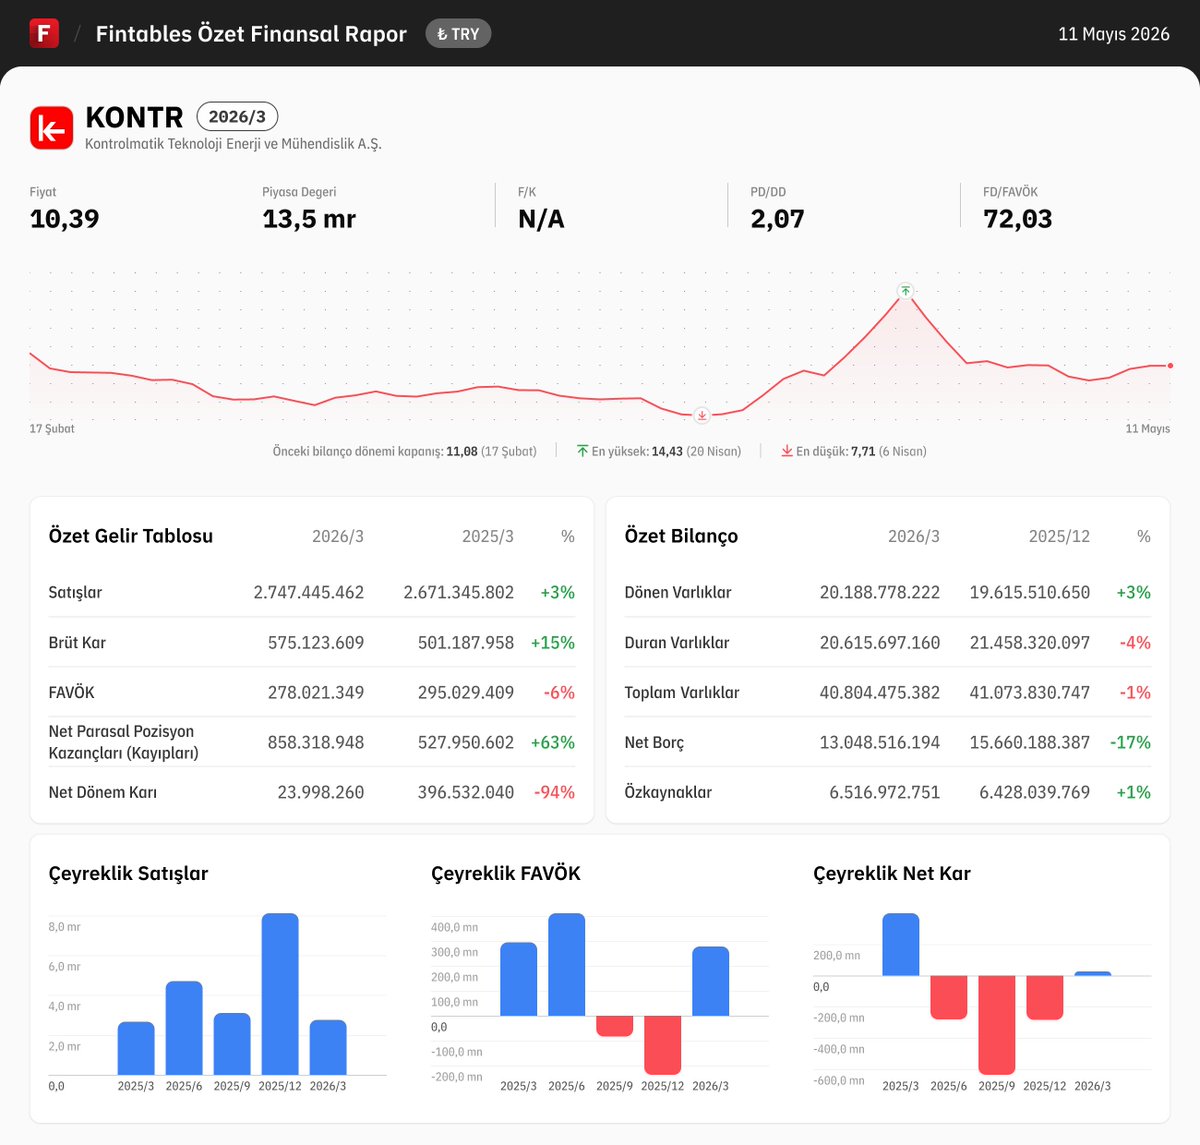The image size is (1200, 1145).
Task: Click the PD/DD value 2,07
Action: (x=778, y=219)
